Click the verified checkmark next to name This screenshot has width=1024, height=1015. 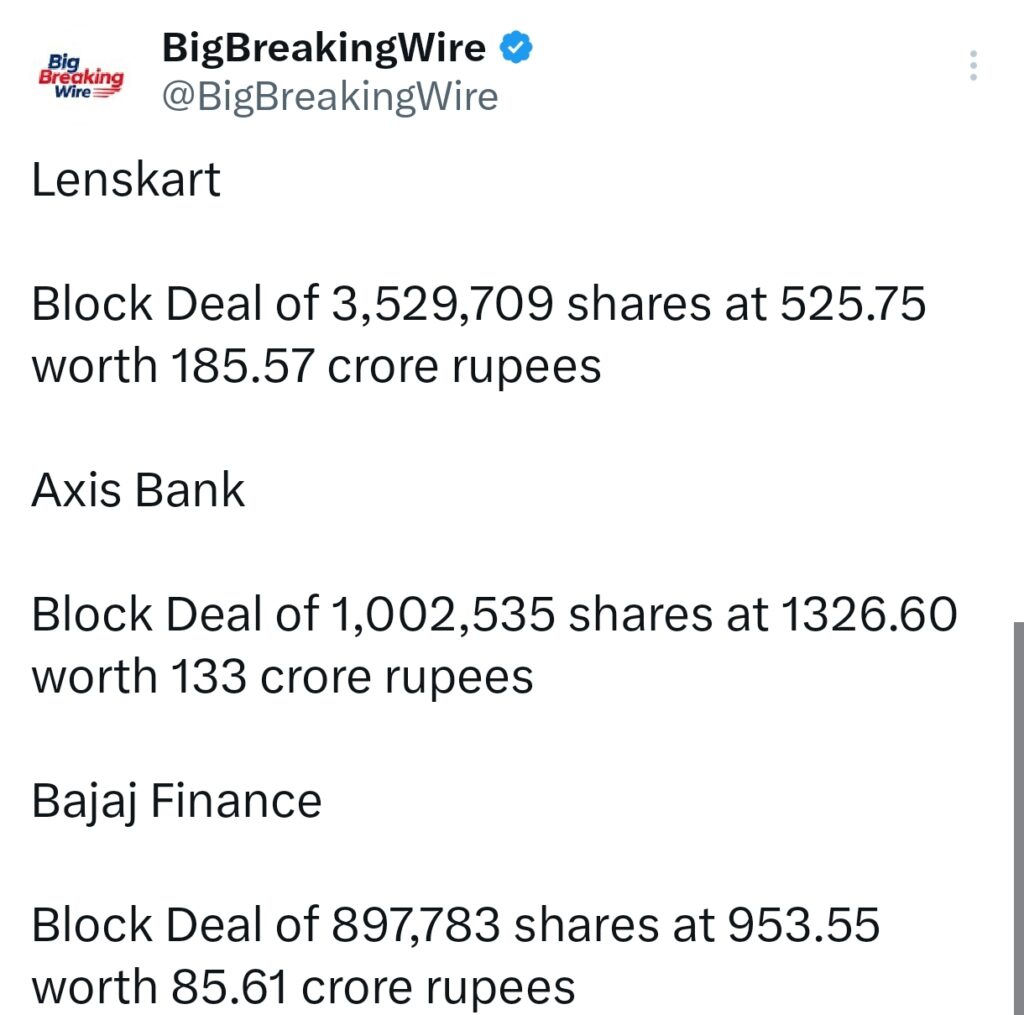point(515,45)
